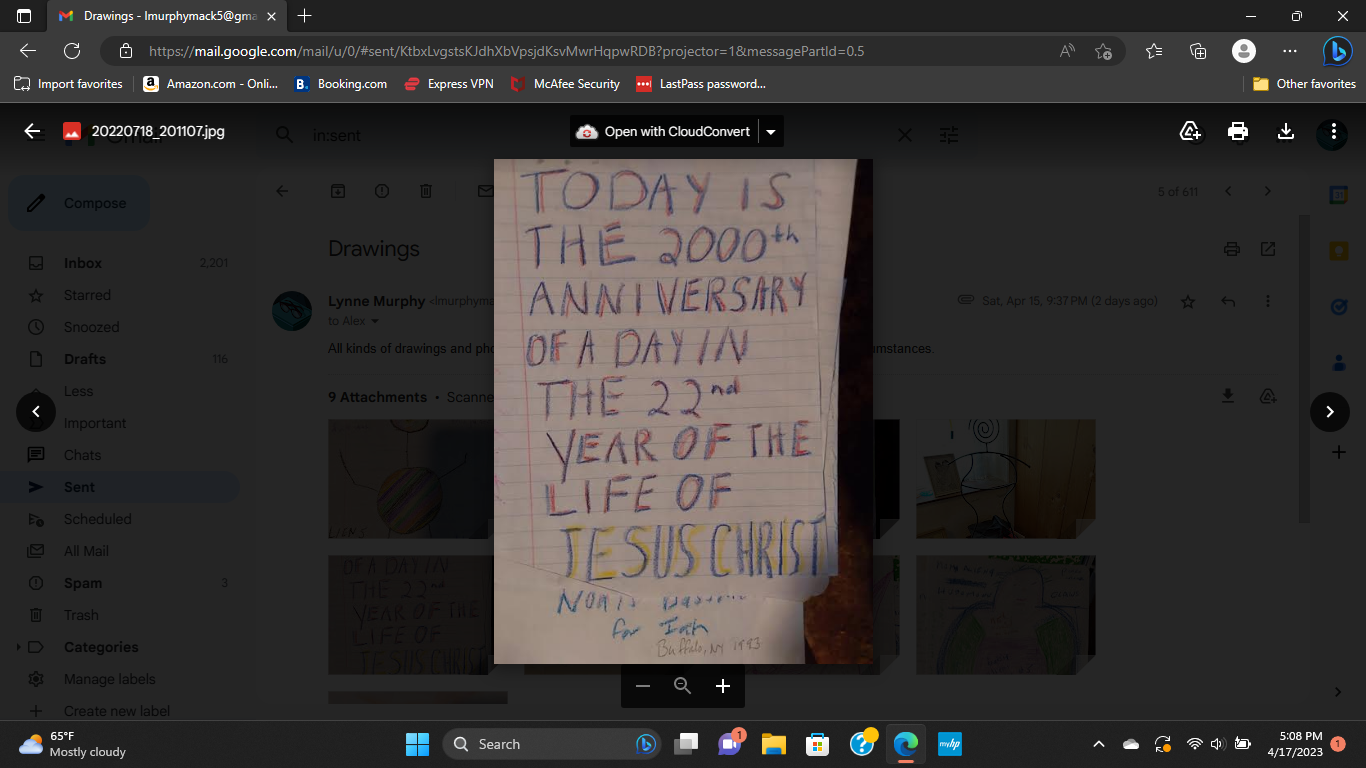Viewport: 1366px width, 768px height.
Task: Print the image using the printer icon
Action: tap(1238, 131)
